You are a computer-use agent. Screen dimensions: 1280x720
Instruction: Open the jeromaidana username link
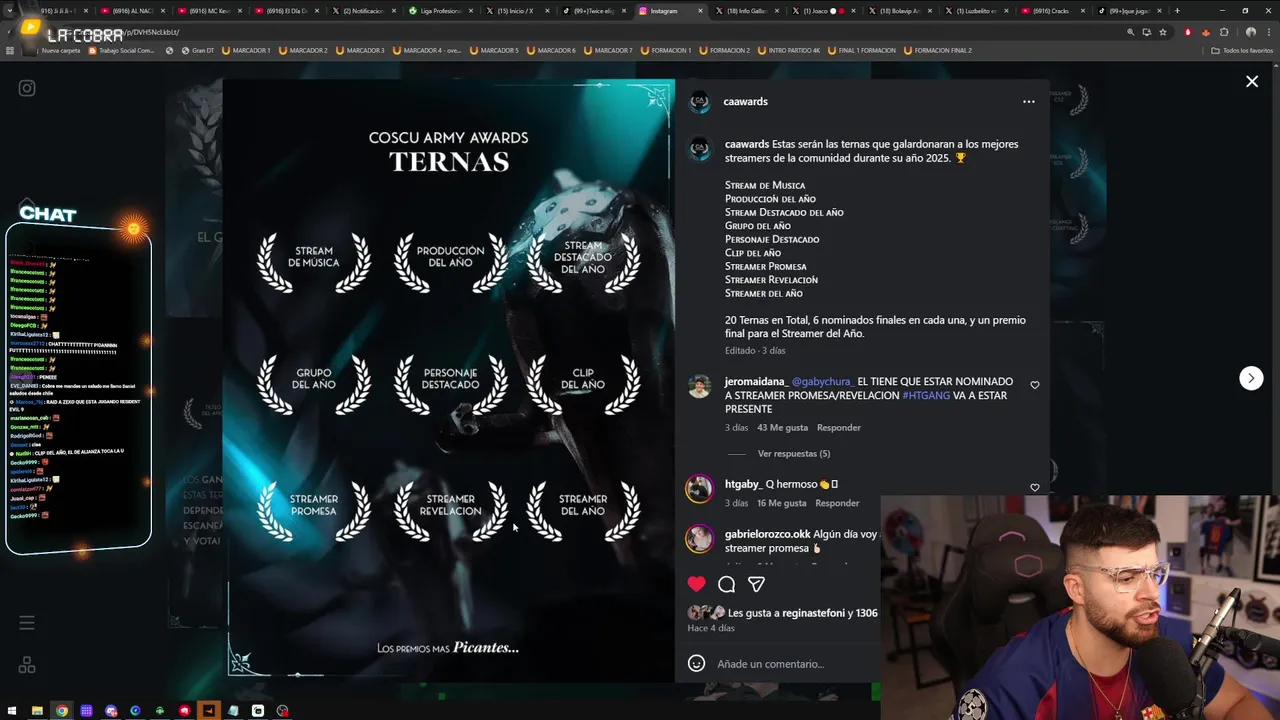tap(755, 382)
